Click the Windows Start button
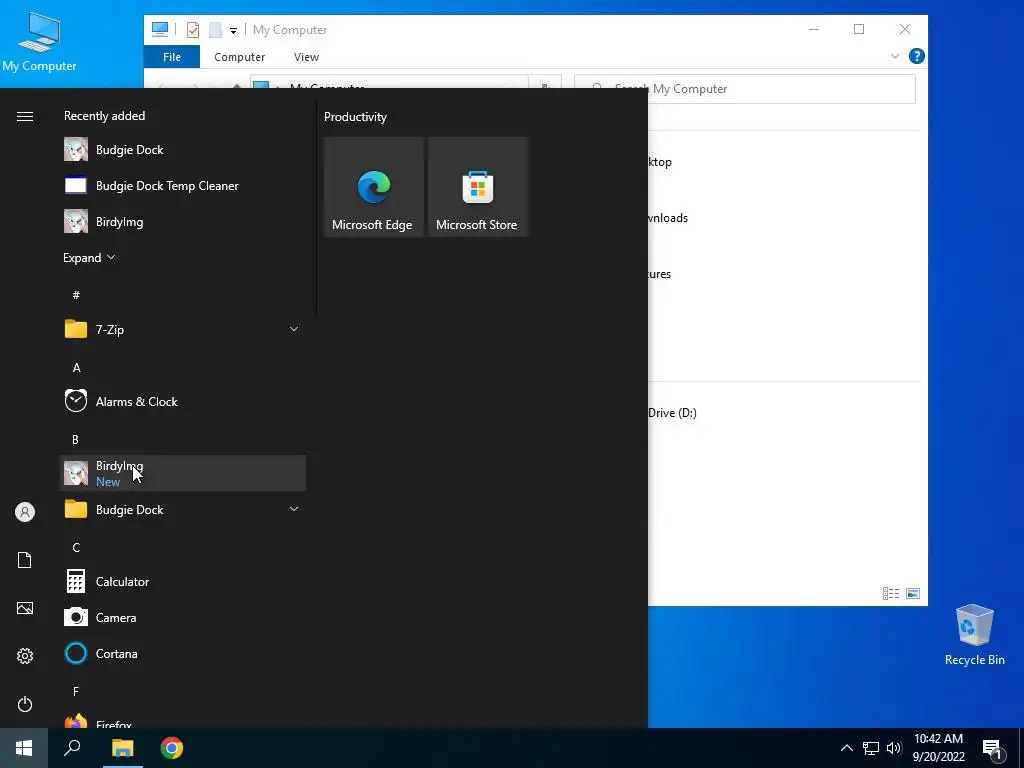This screenshot has height=768, width=1024. click(24, 748)
